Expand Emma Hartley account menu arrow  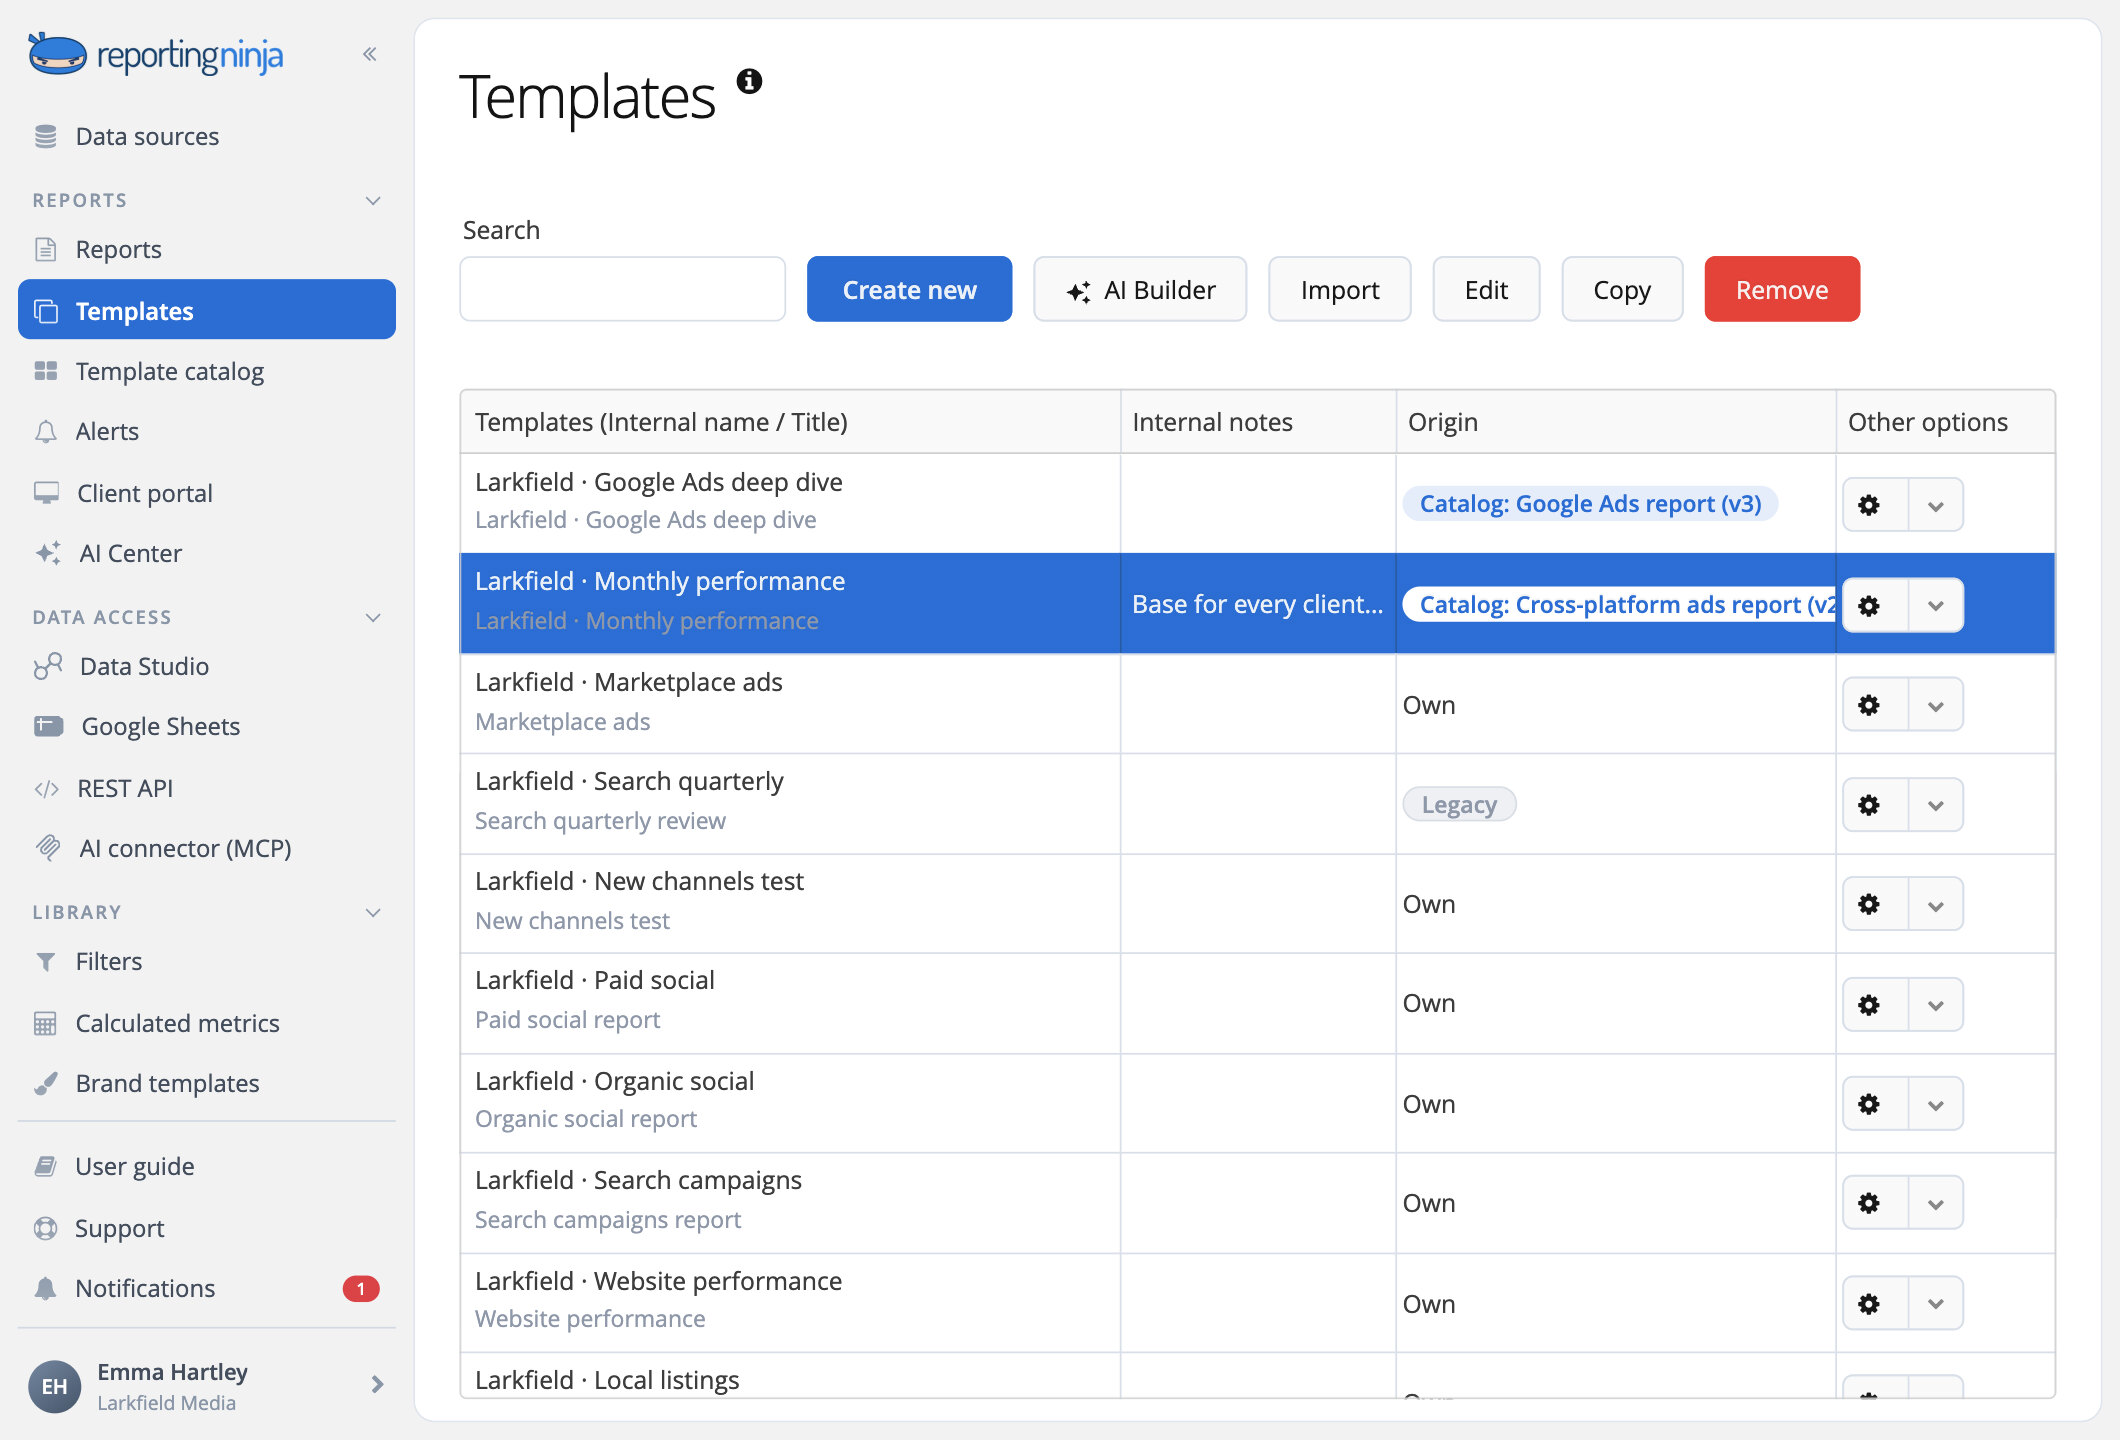[x=377, y=1385]
